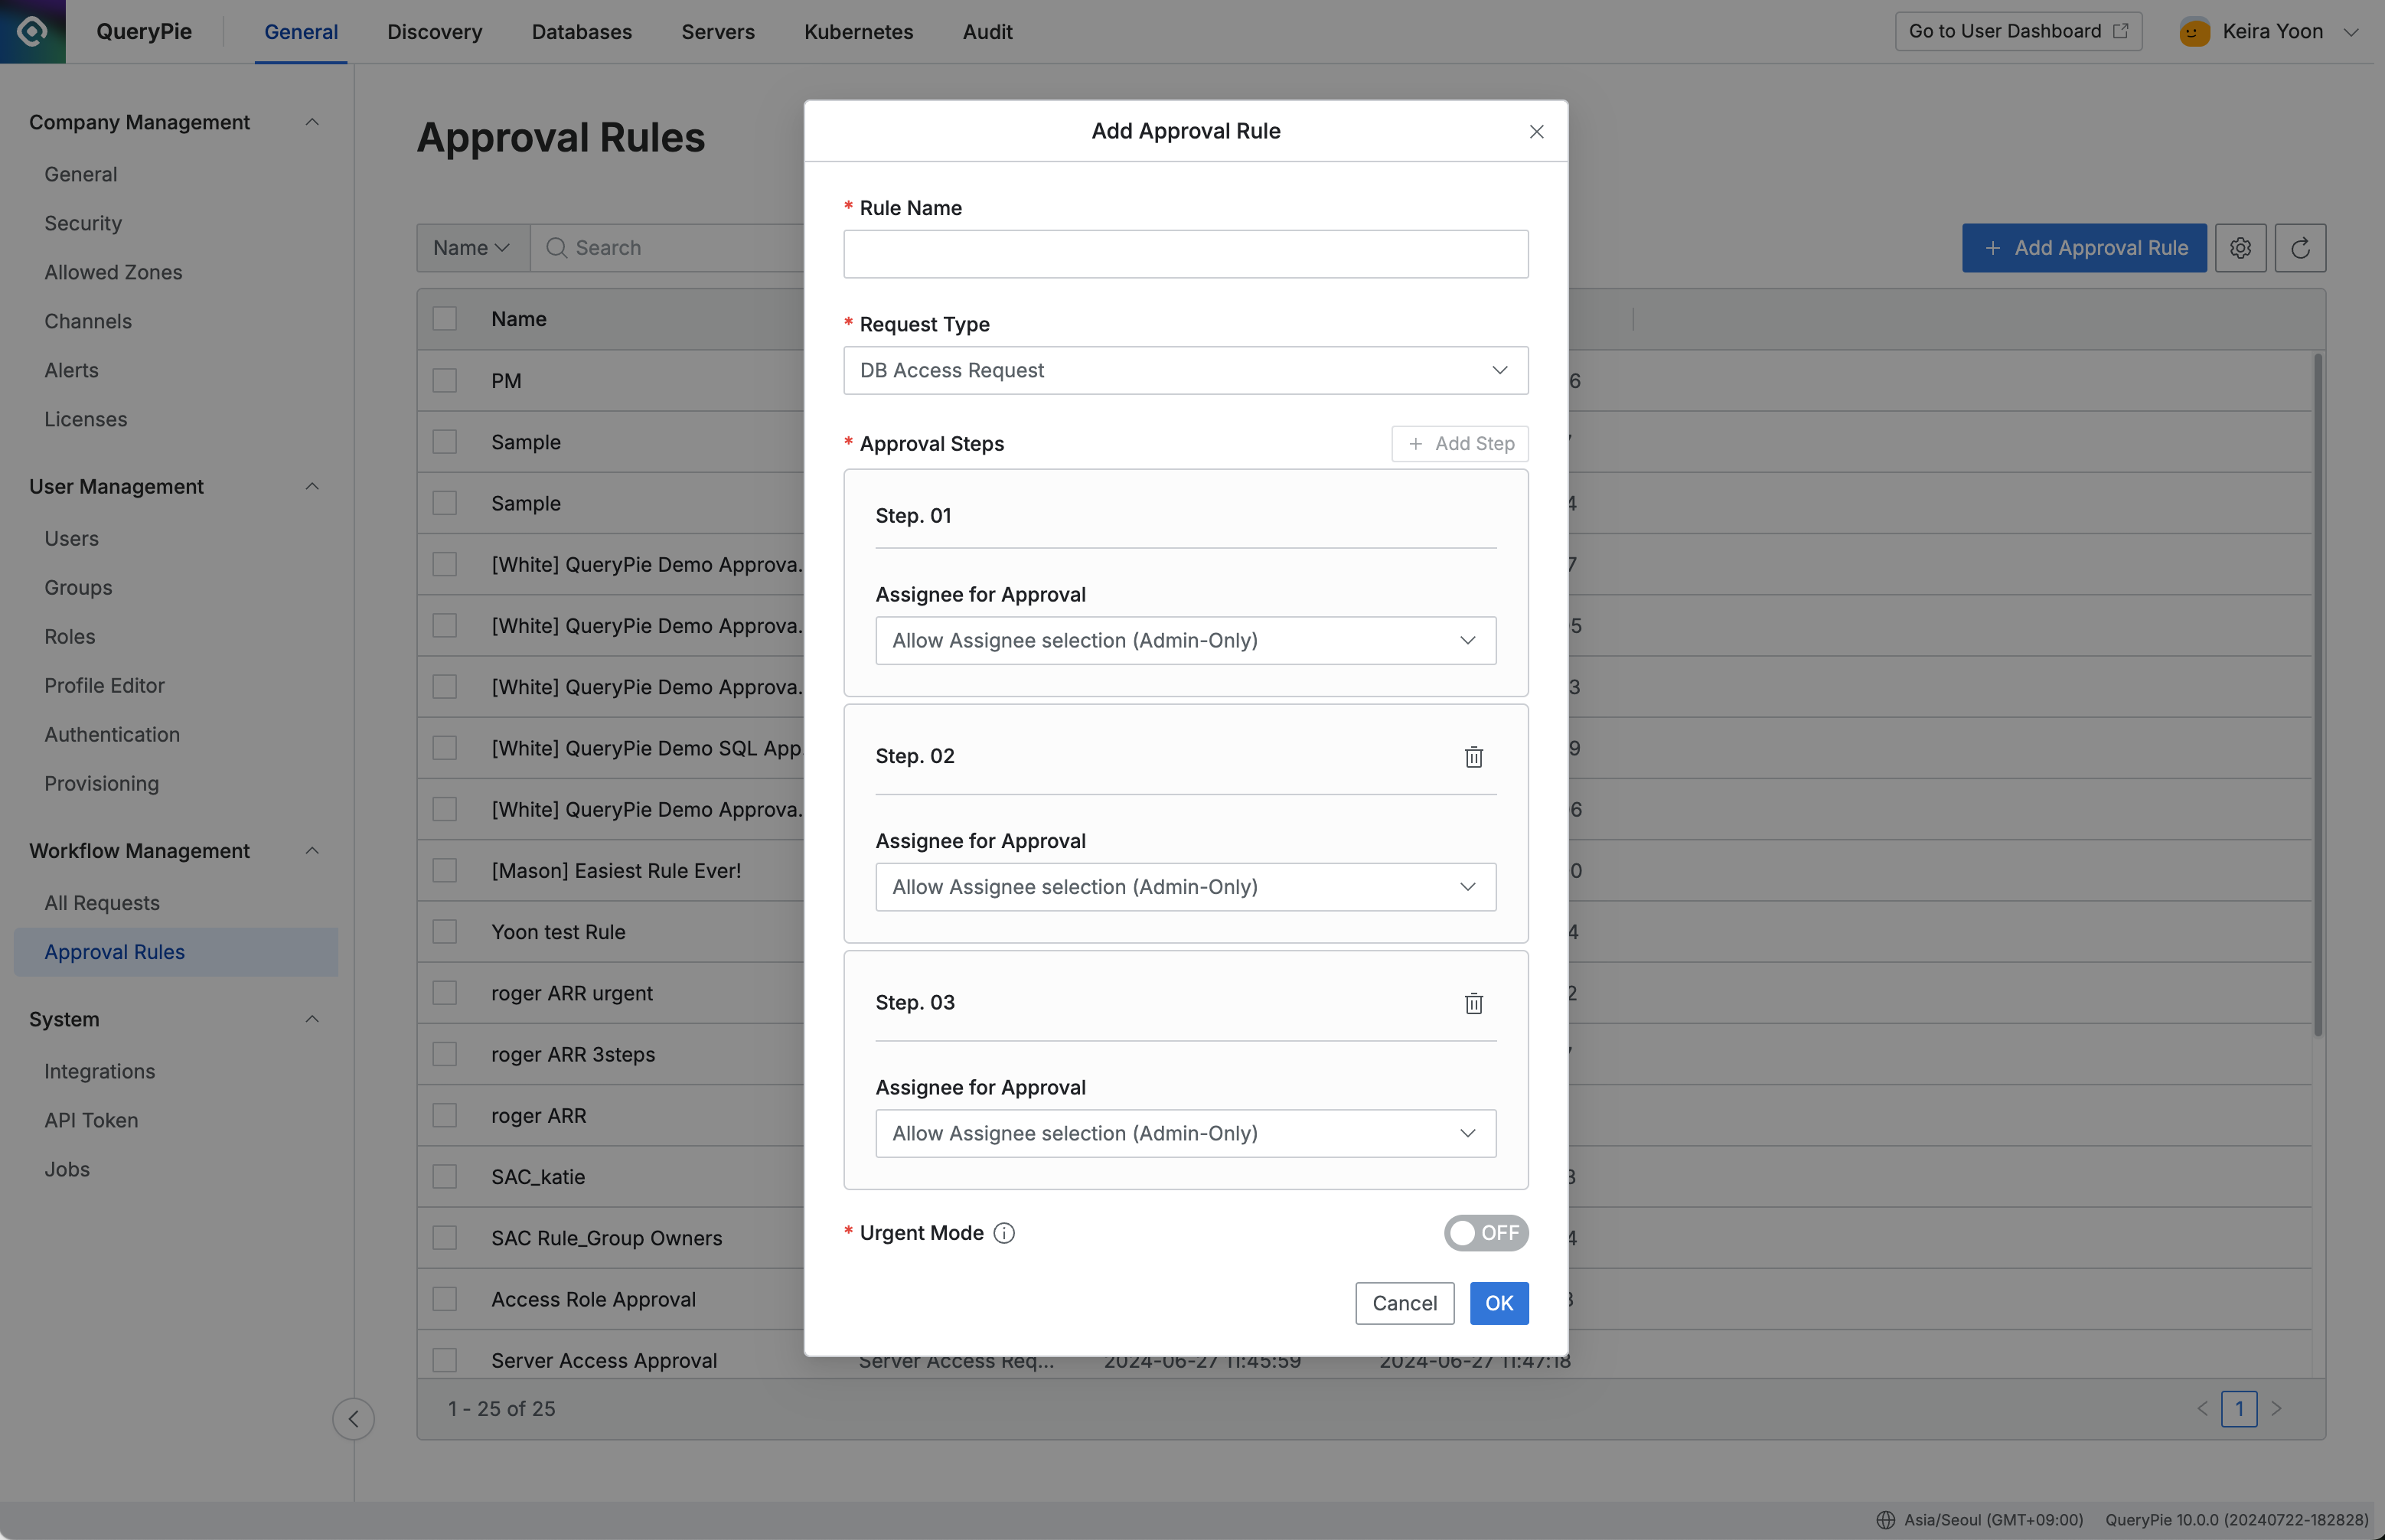
Task: Click the QueryPie logo icon
Action: pos(32,31)
